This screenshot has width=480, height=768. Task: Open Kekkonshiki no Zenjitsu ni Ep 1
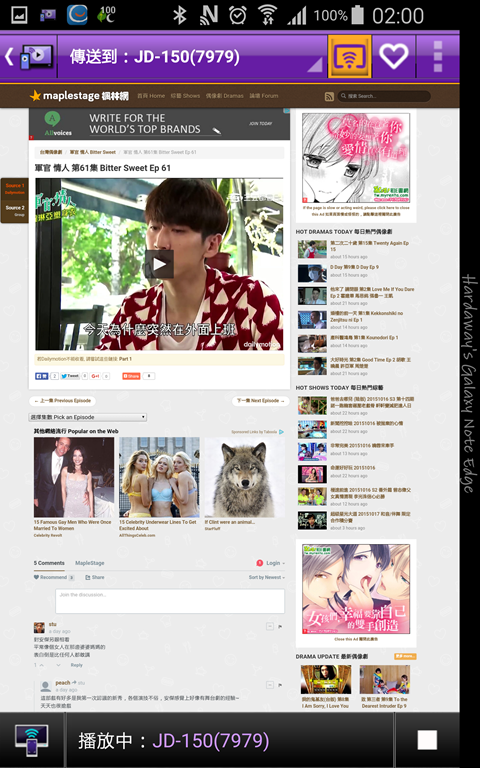(366, 316)
